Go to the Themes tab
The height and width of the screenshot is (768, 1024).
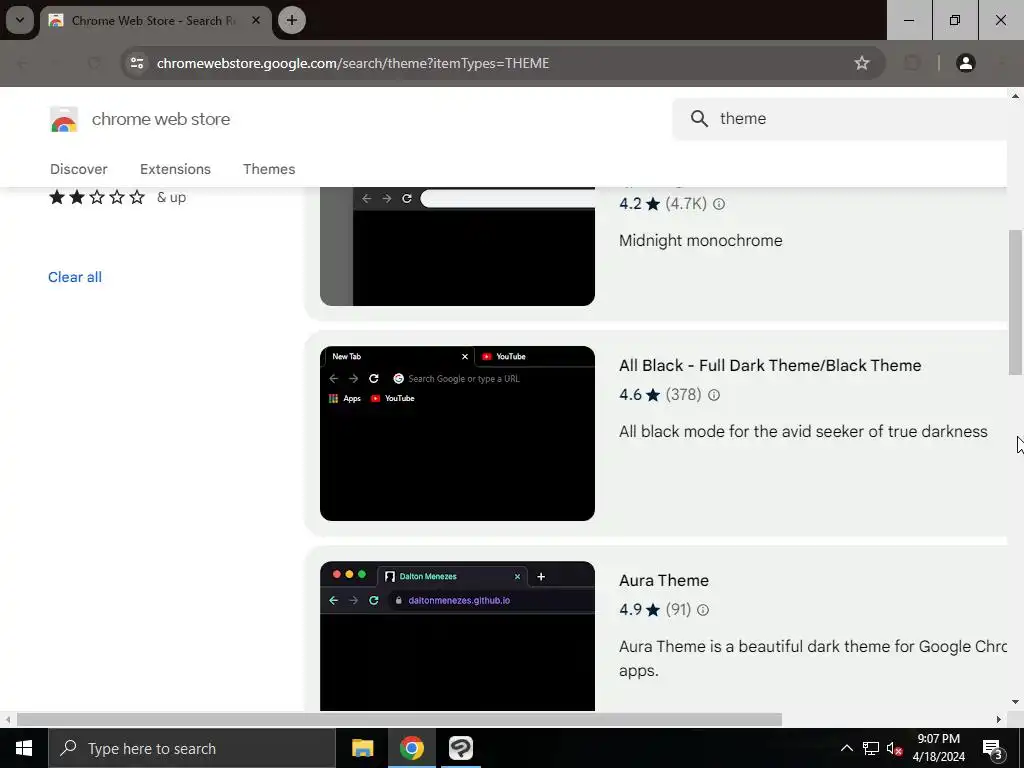[269, 169]
